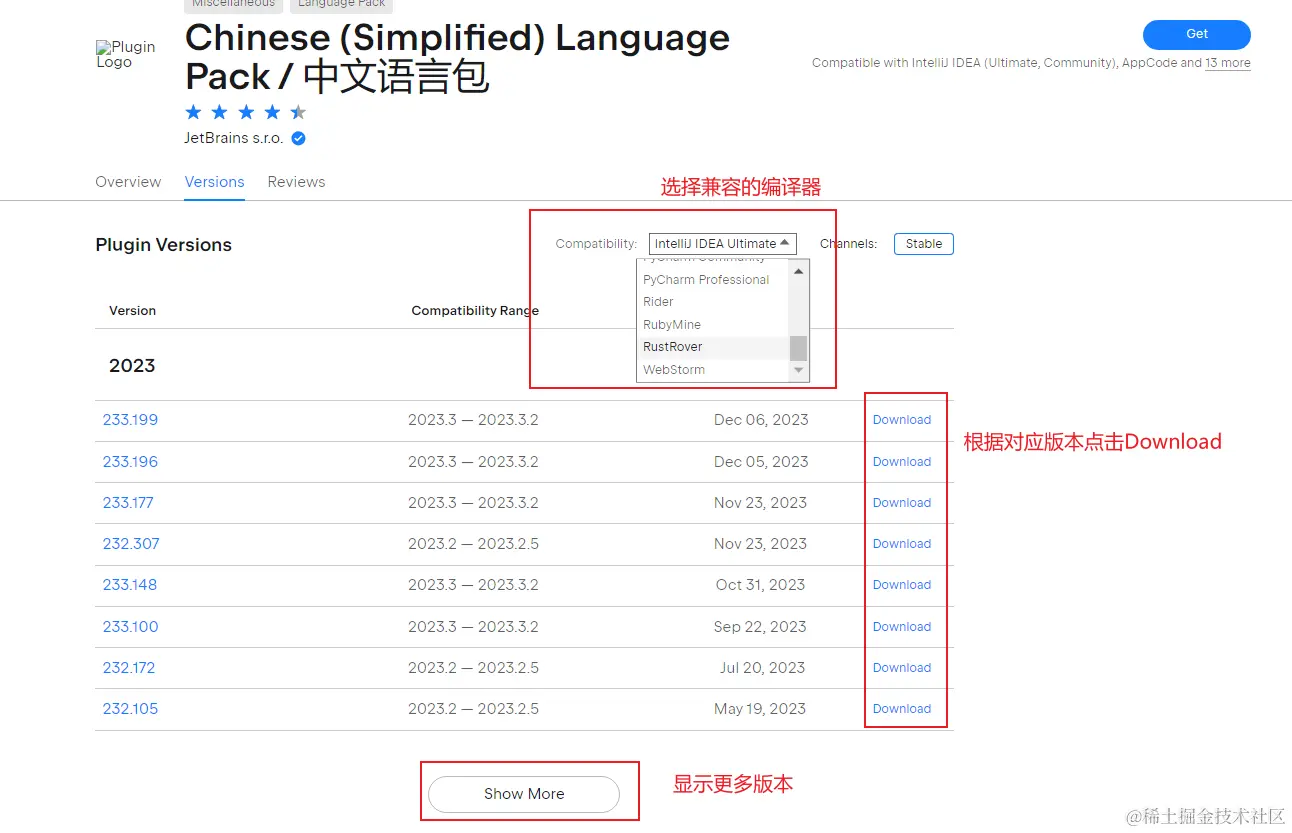Open JetBrains s.r.o. vendor link
1292x833 pixels.
point(233,138)
